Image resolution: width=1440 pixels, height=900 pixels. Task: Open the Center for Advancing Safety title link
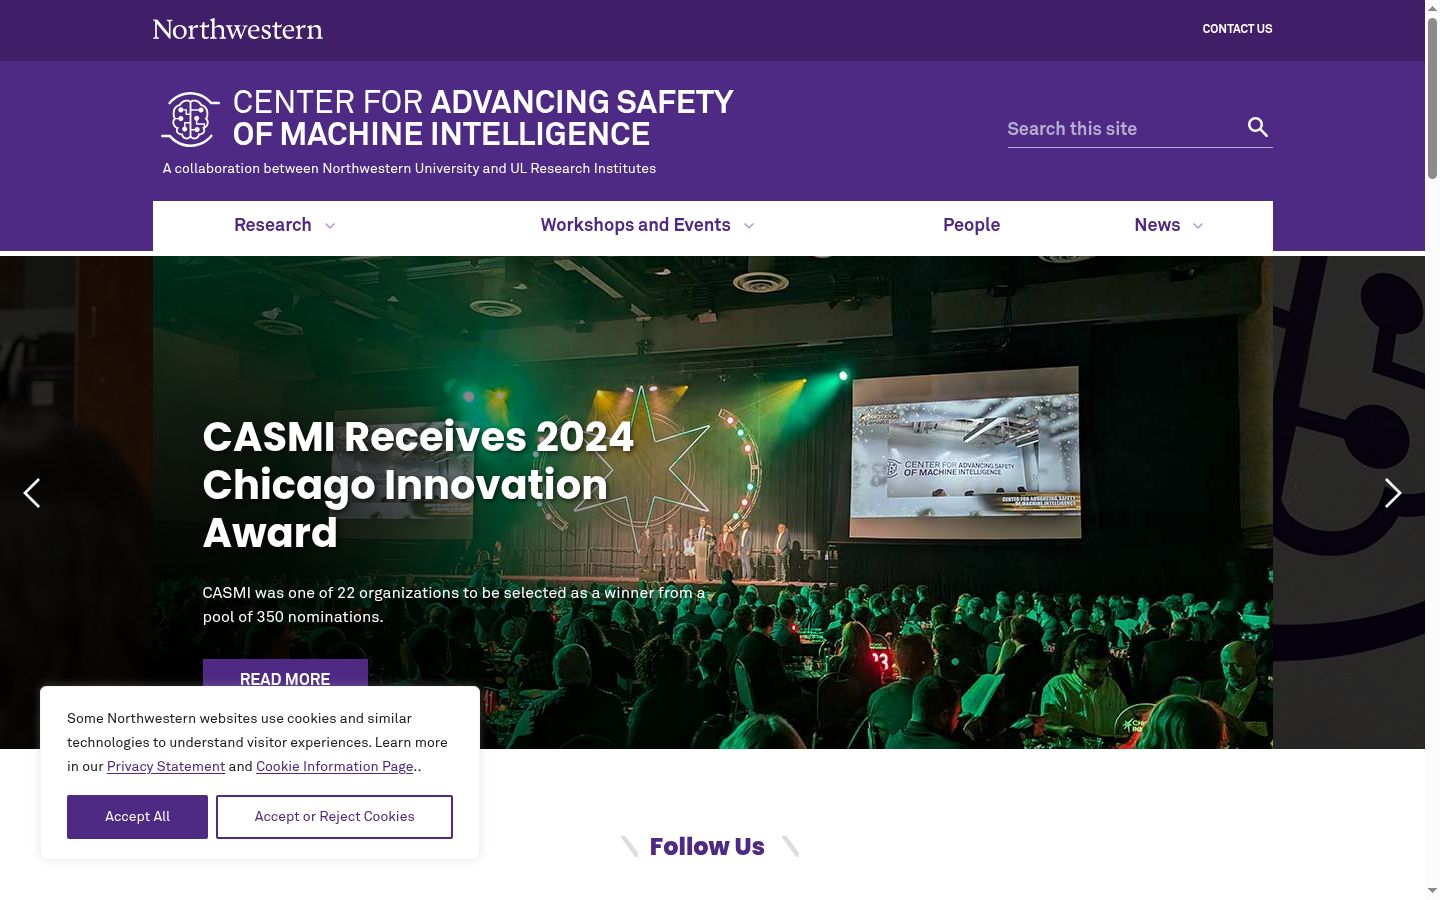pos(483,118)
